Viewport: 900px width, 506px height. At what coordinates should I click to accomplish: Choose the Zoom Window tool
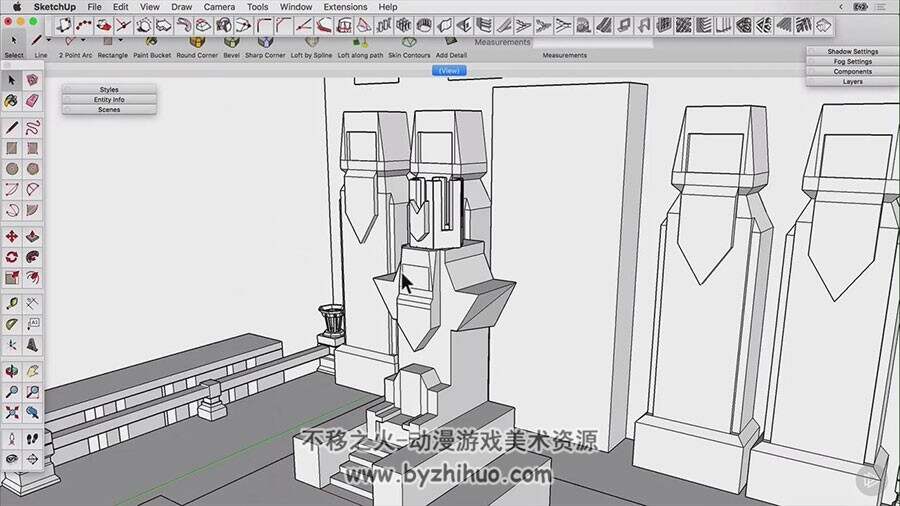pyautogui.click(x=33, y=392)
